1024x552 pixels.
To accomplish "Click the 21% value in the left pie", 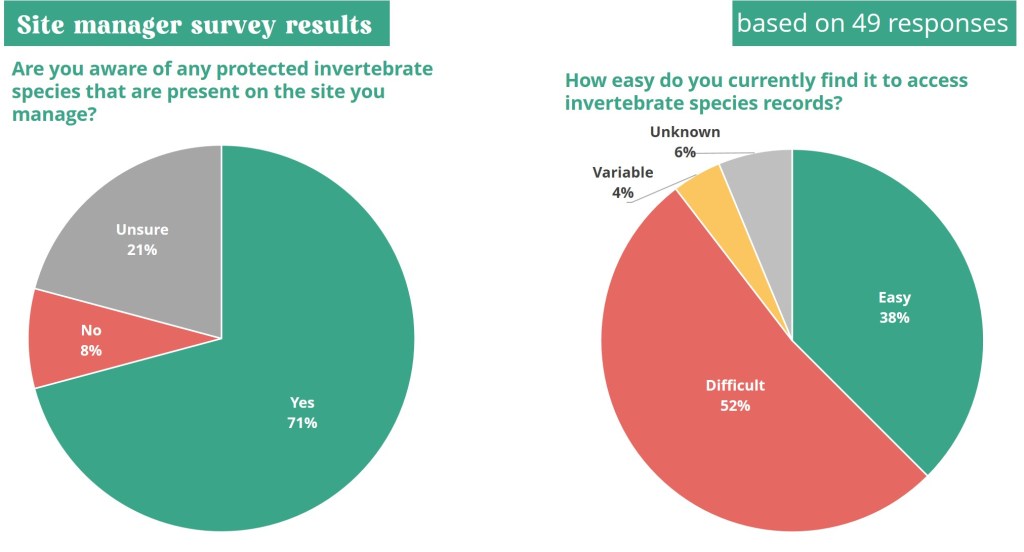I will [142, 250].
